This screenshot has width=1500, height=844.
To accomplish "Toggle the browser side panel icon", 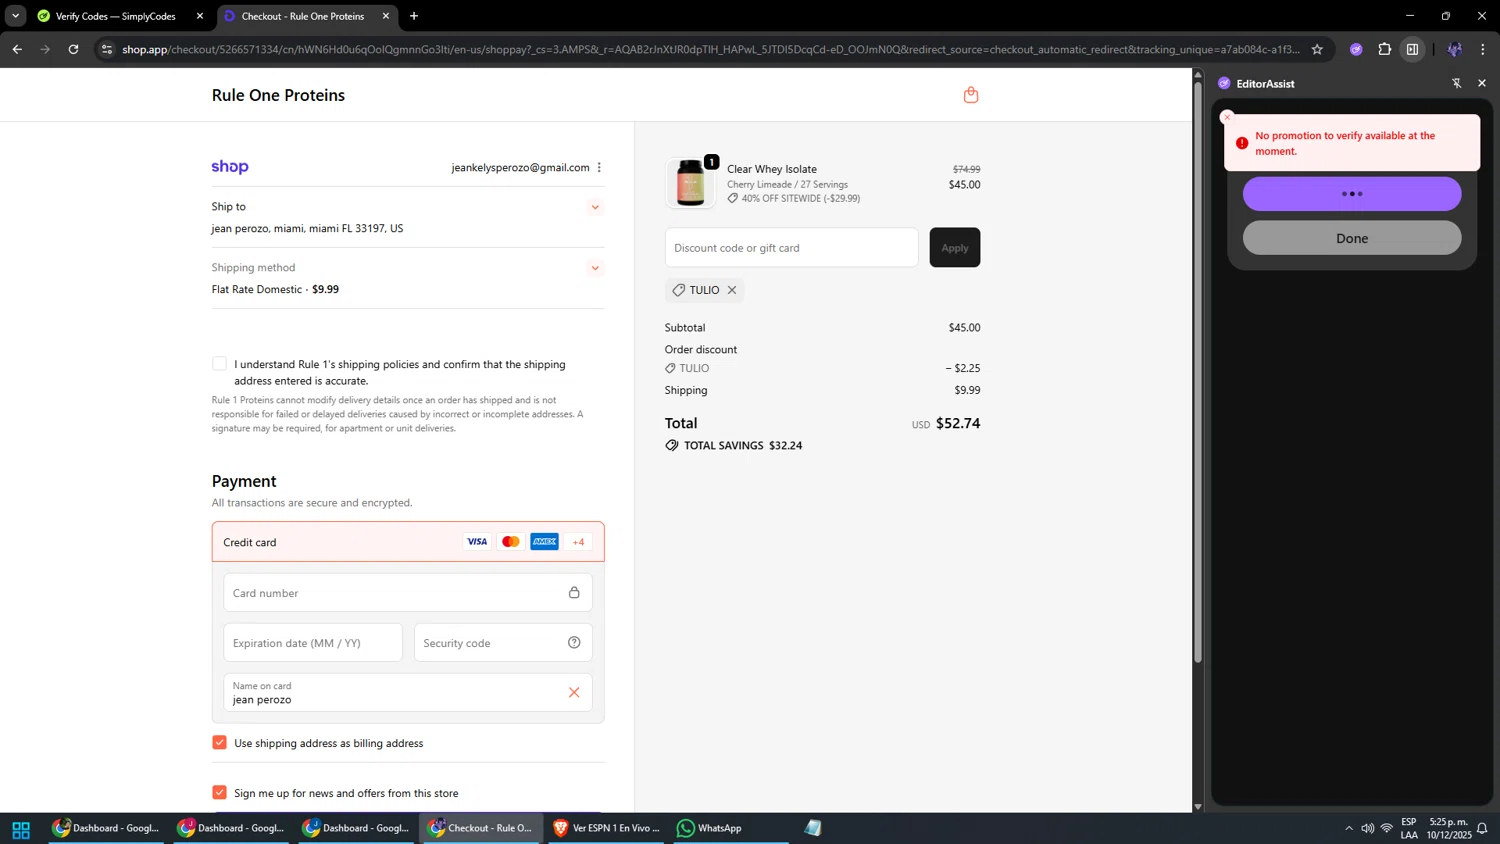I will (1412, 49).
